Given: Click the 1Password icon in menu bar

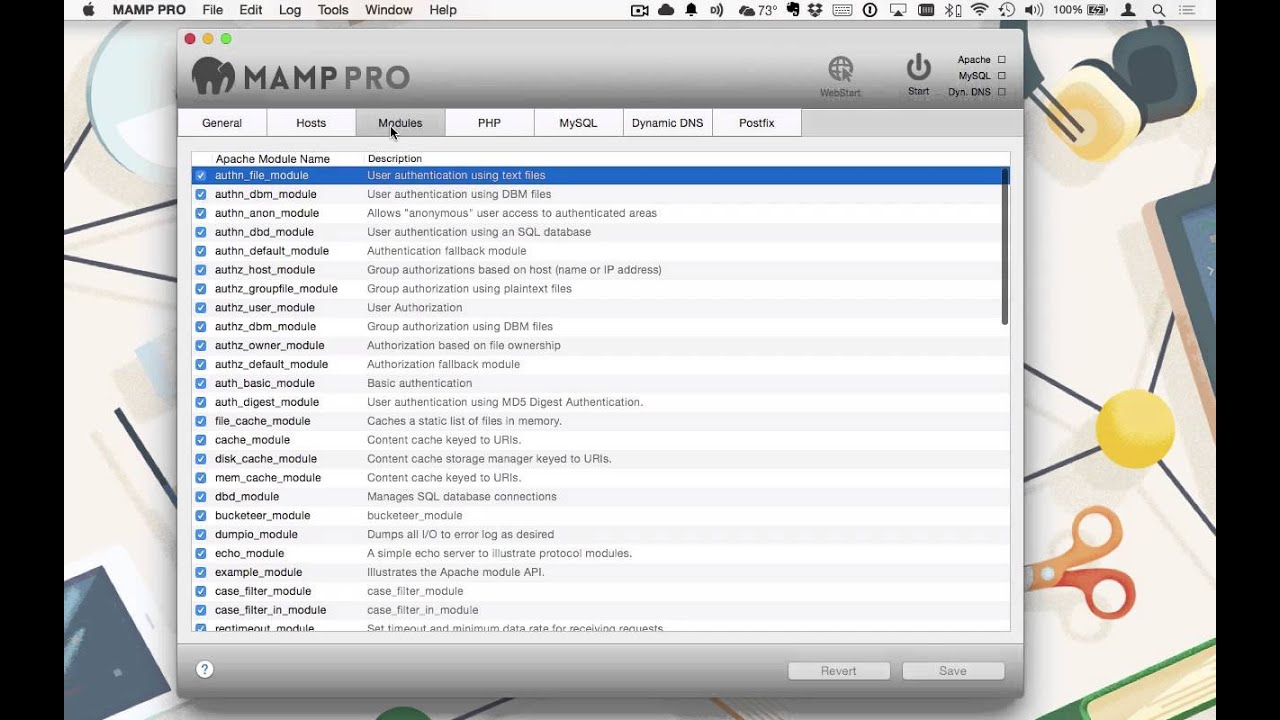Looking at the screenshot, I should click(x=869, y=10).
